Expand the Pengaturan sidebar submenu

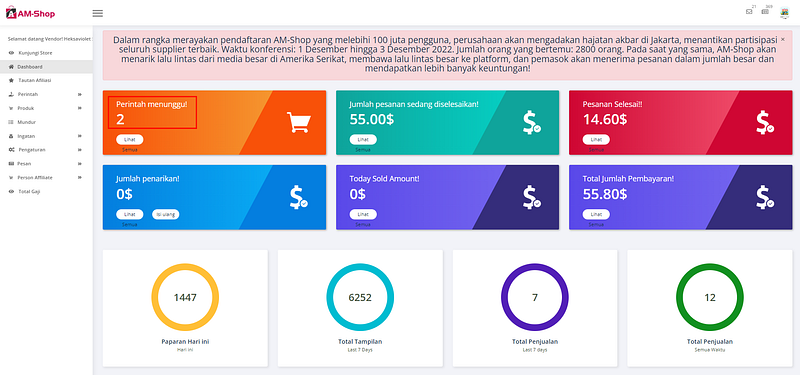click(46, 150)
